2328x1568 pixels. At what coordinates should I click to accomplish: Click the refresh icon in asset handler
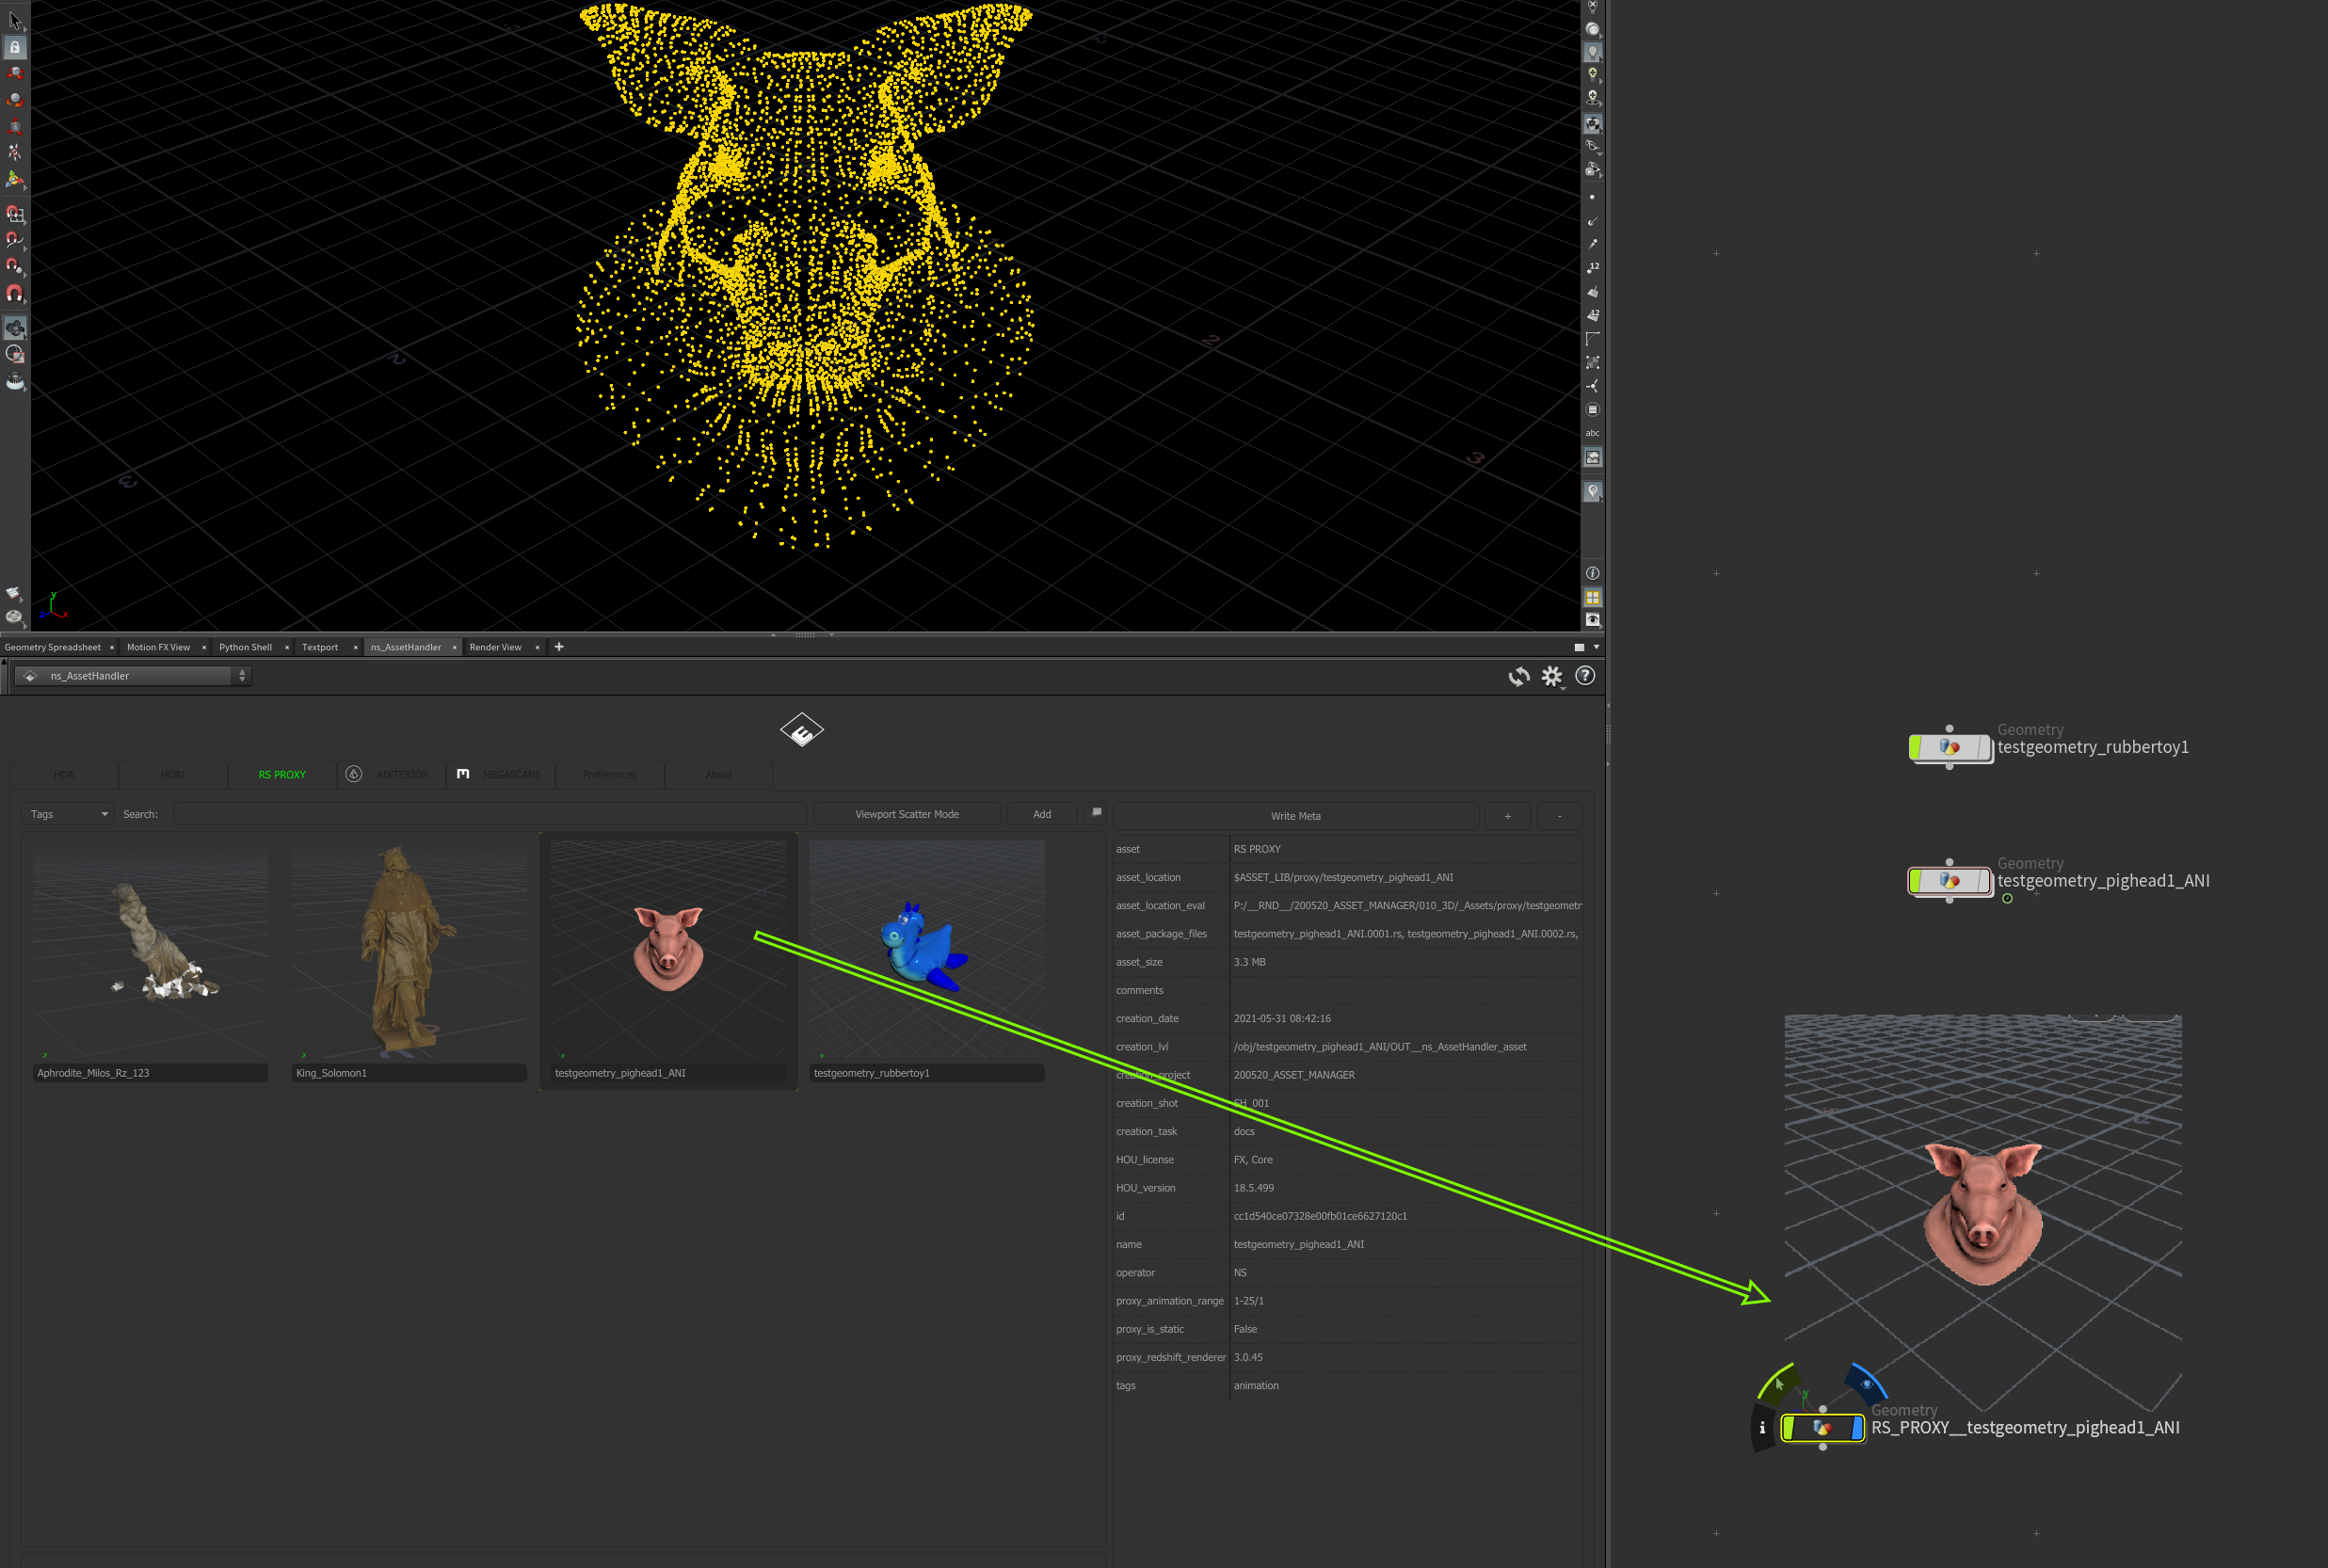pyautogui.click(x=1518, y=677)
